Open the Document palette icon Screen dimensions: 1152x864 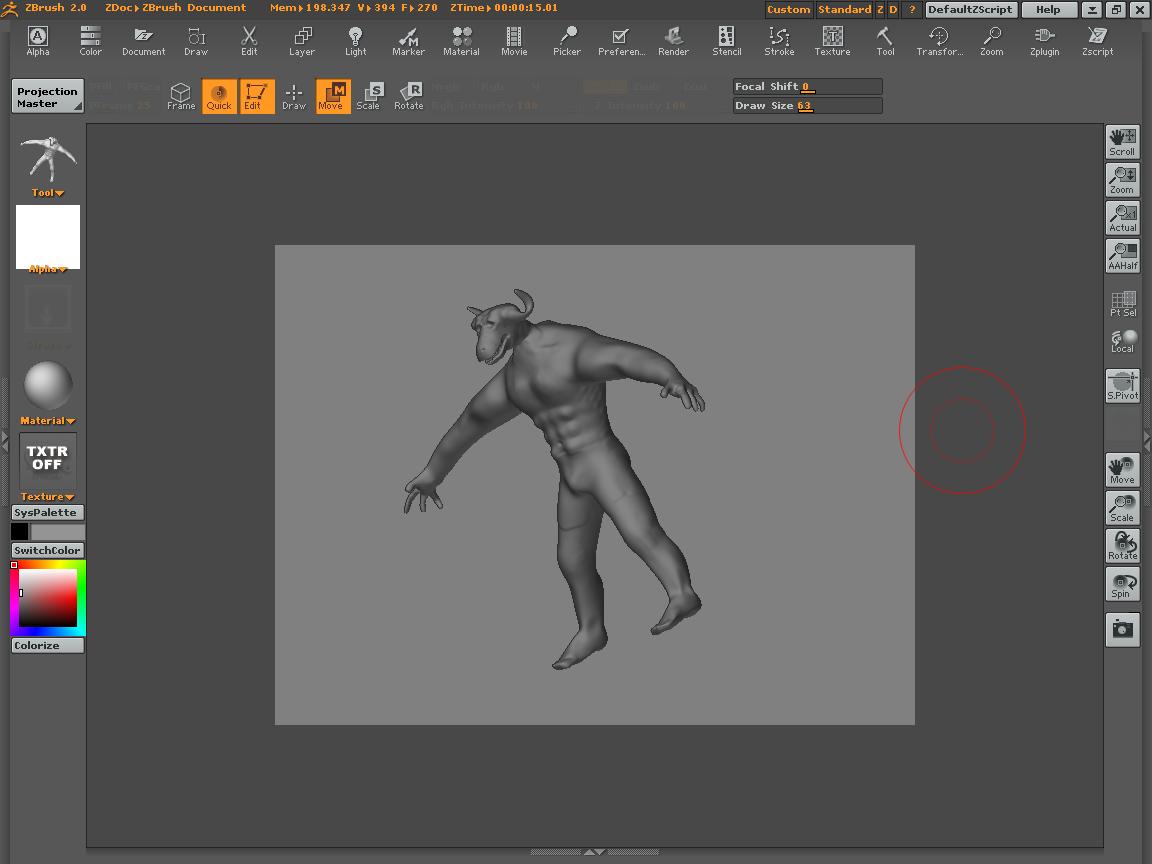click(x=143, y=41)
